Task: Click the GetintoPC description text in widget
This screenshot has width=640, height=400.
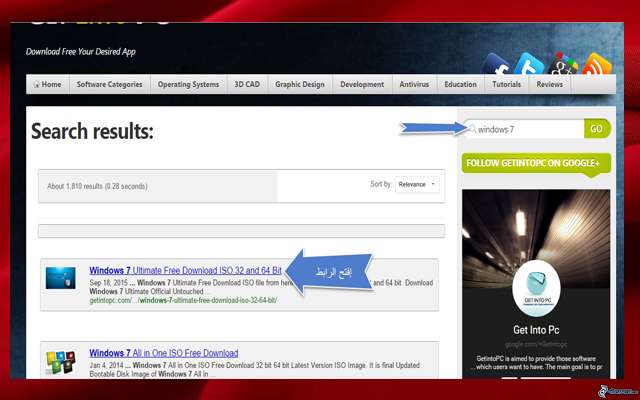Action: (x=536, y=363)
